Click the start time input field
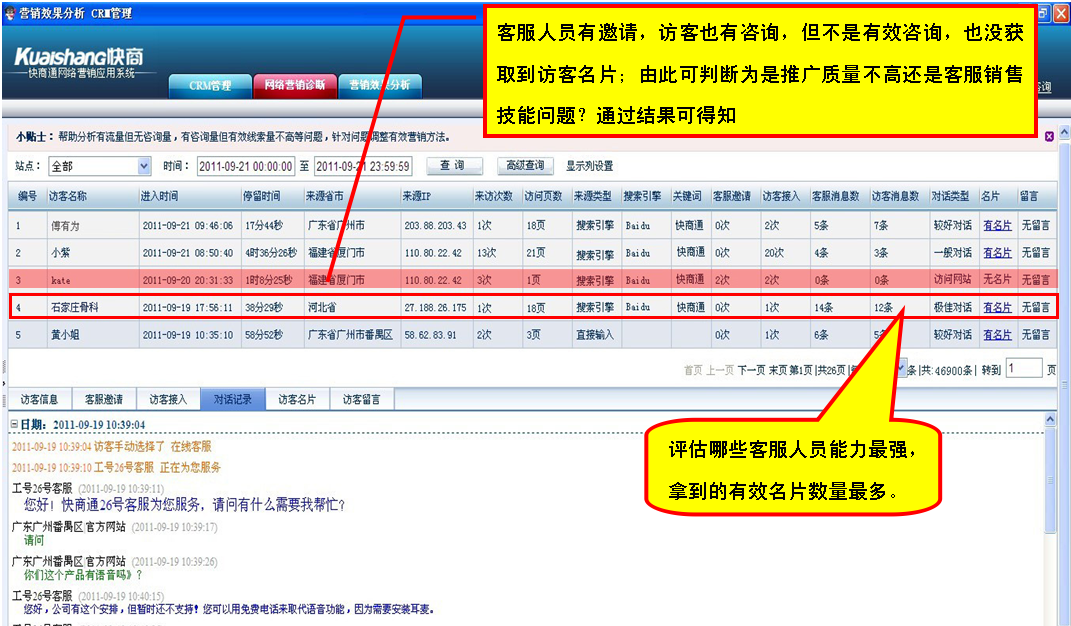 (x=245, y=166)
